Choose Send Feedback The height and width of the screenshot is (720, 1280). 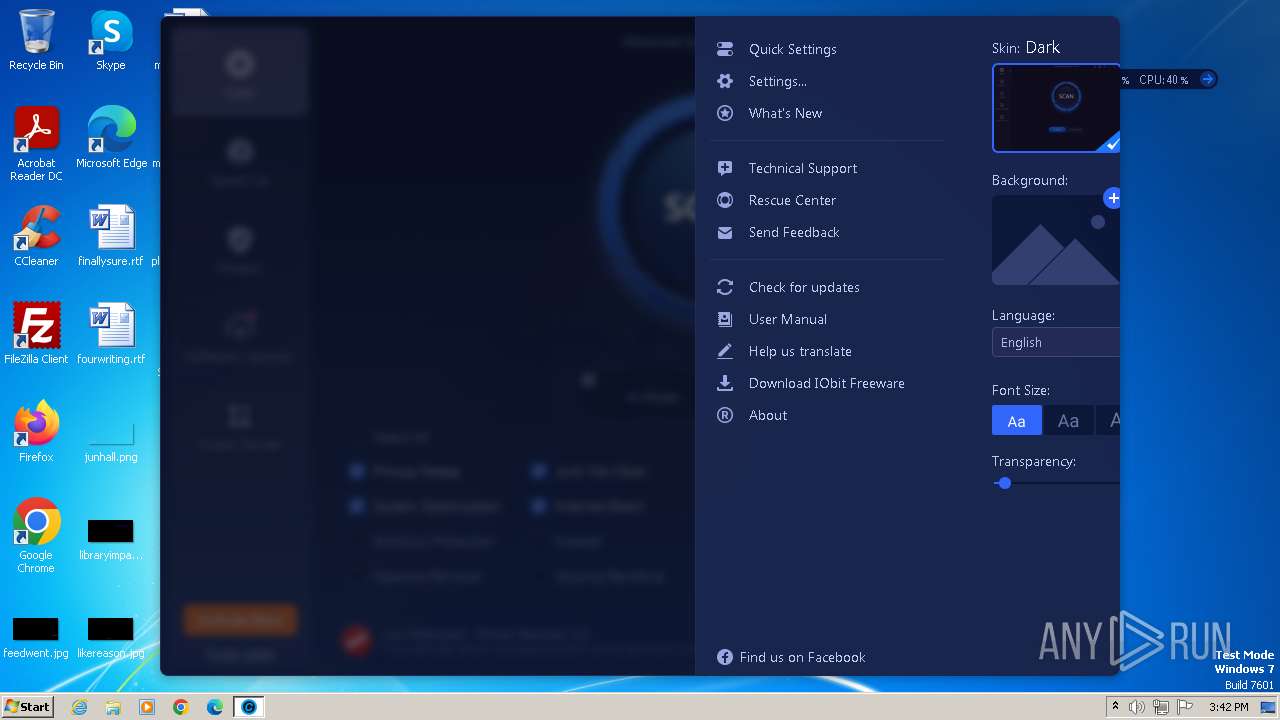tap(794, 232)
